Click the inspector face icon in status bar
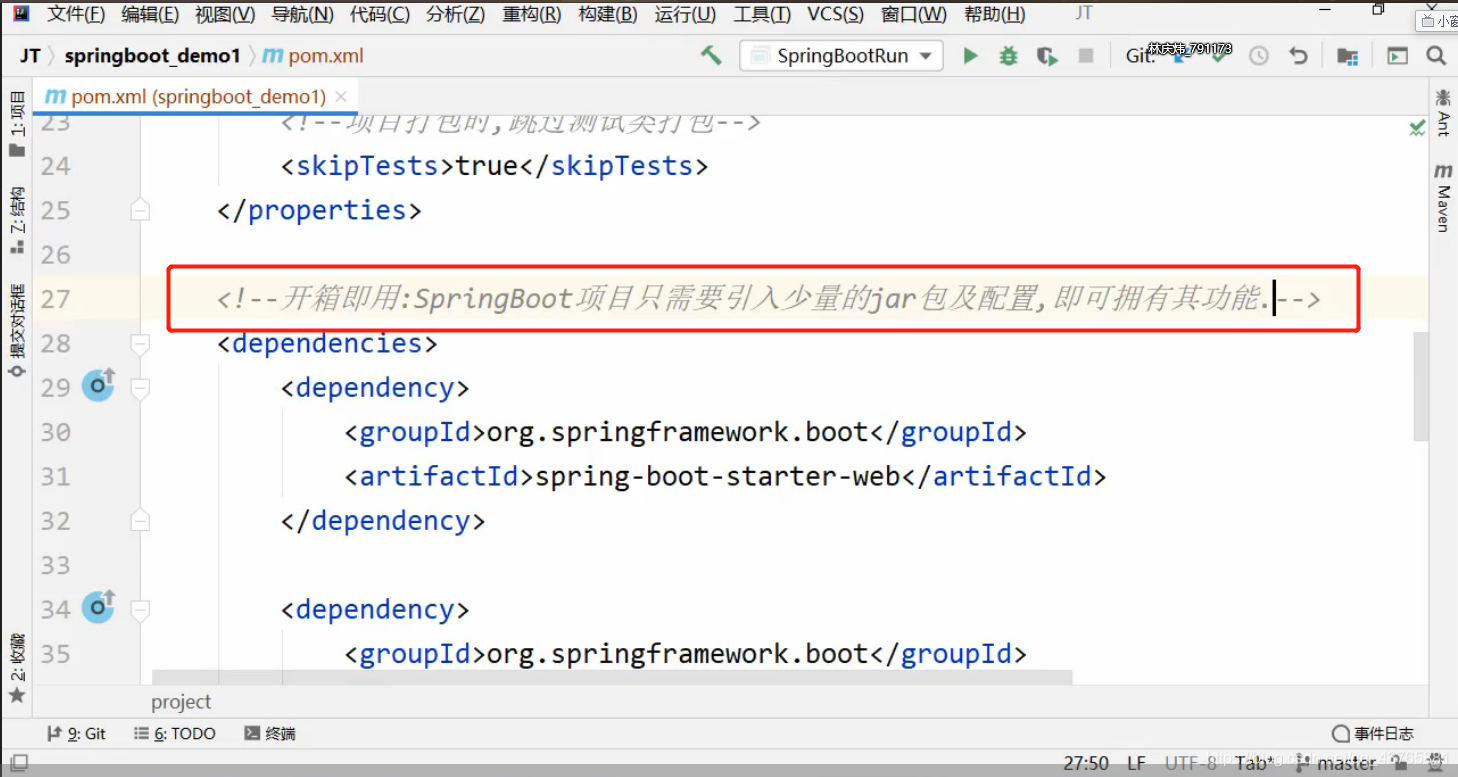Screen dimensions: 1458x777 [1435, 763]
